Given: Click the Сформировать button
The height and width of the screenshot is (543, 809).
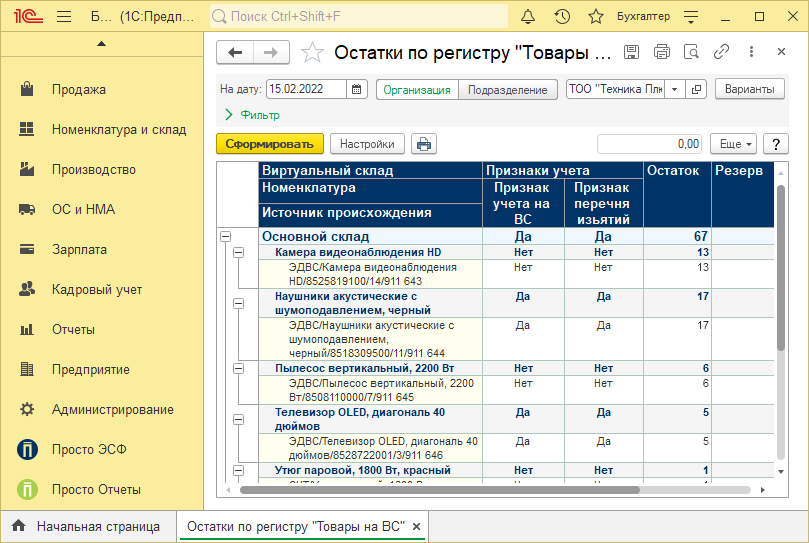Looking at the screenshot, I should point(270,144).
